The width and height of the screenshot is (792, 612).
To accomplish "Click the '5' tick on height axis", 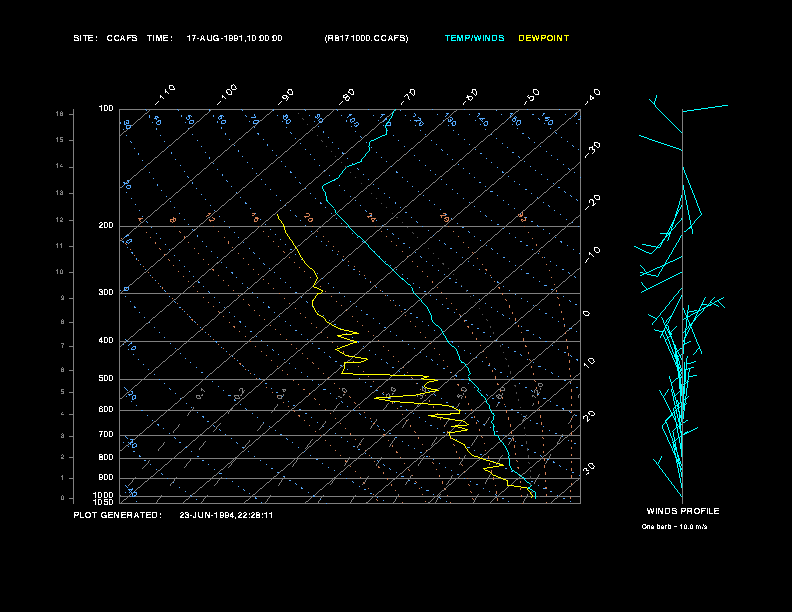I will [63, 392].
